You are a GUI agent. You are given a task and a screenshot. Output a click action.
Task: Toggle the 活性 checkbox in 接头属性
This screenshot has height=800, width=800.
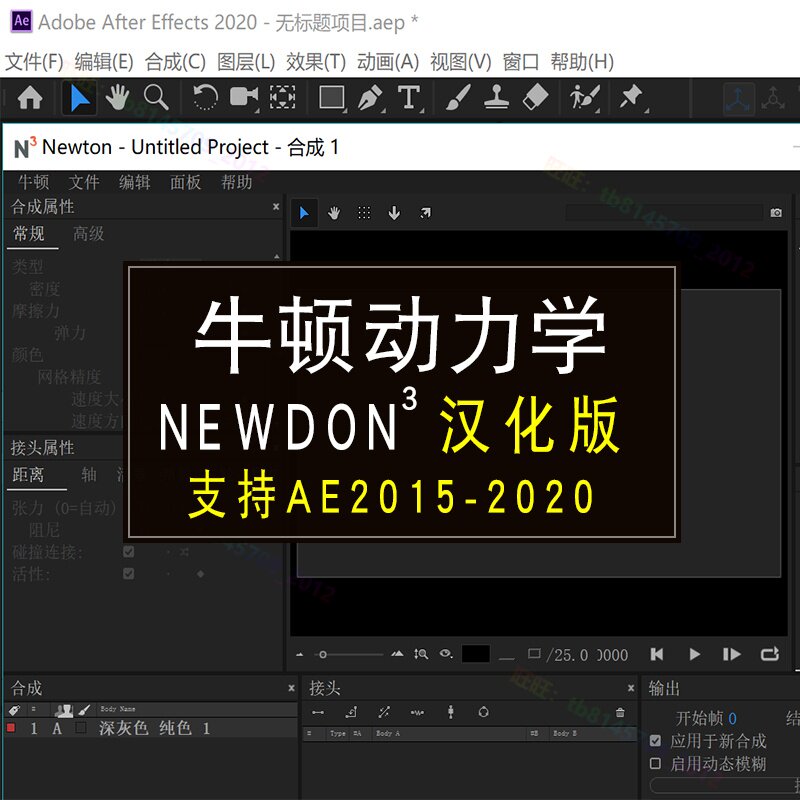point(128,573)
